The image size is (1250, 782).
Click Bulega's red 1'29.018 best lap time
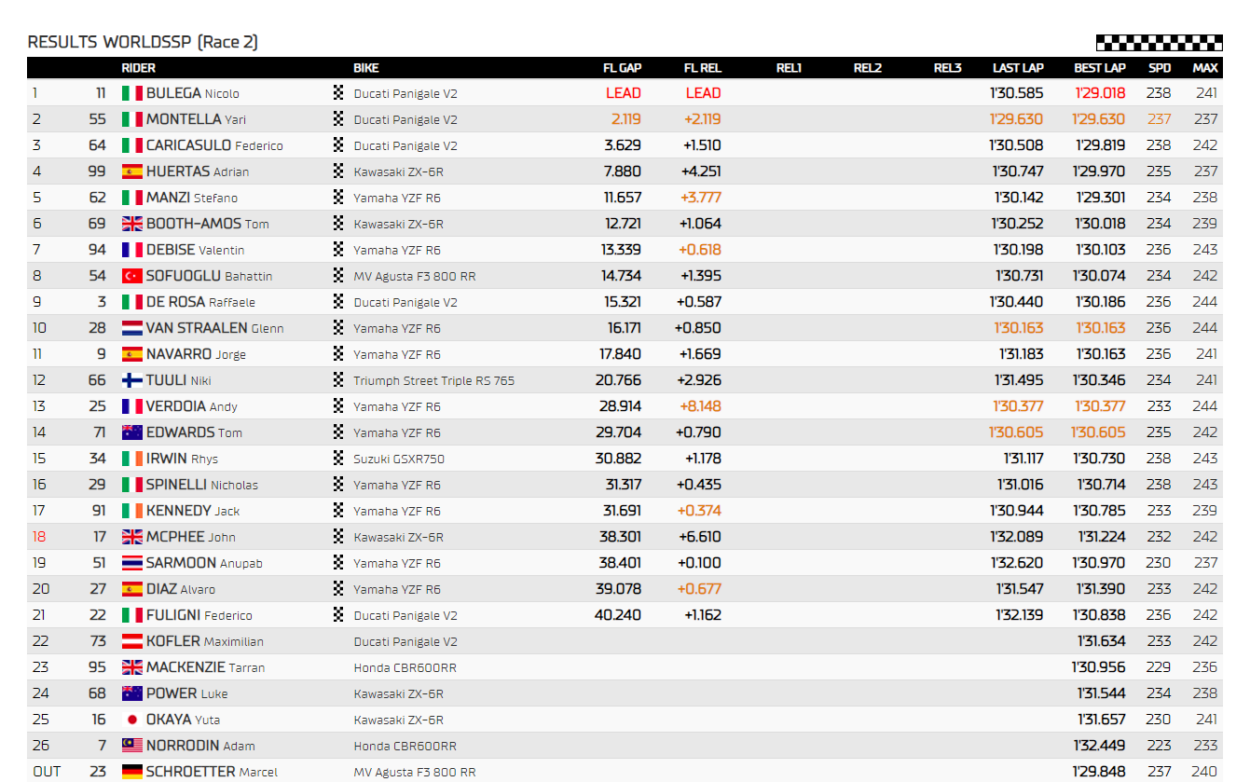(x=1100, y=93)
